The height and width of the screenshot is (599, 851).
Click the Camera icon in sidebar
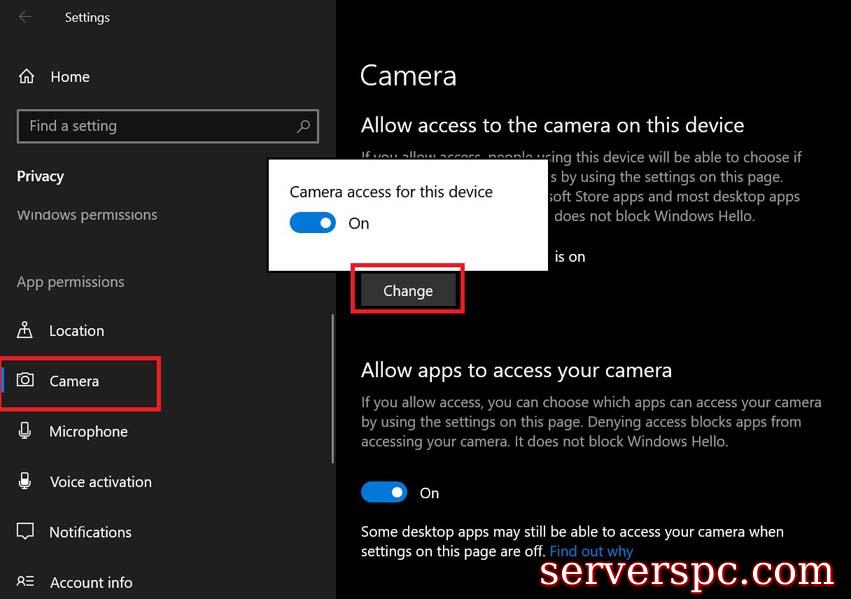click(26, 381)
